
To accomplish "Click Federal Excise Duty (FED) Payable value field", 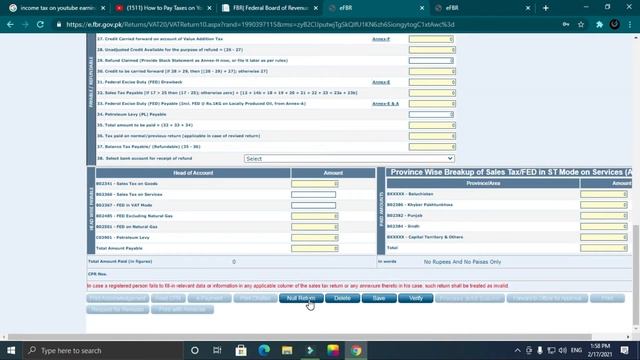I will point(432,104).
